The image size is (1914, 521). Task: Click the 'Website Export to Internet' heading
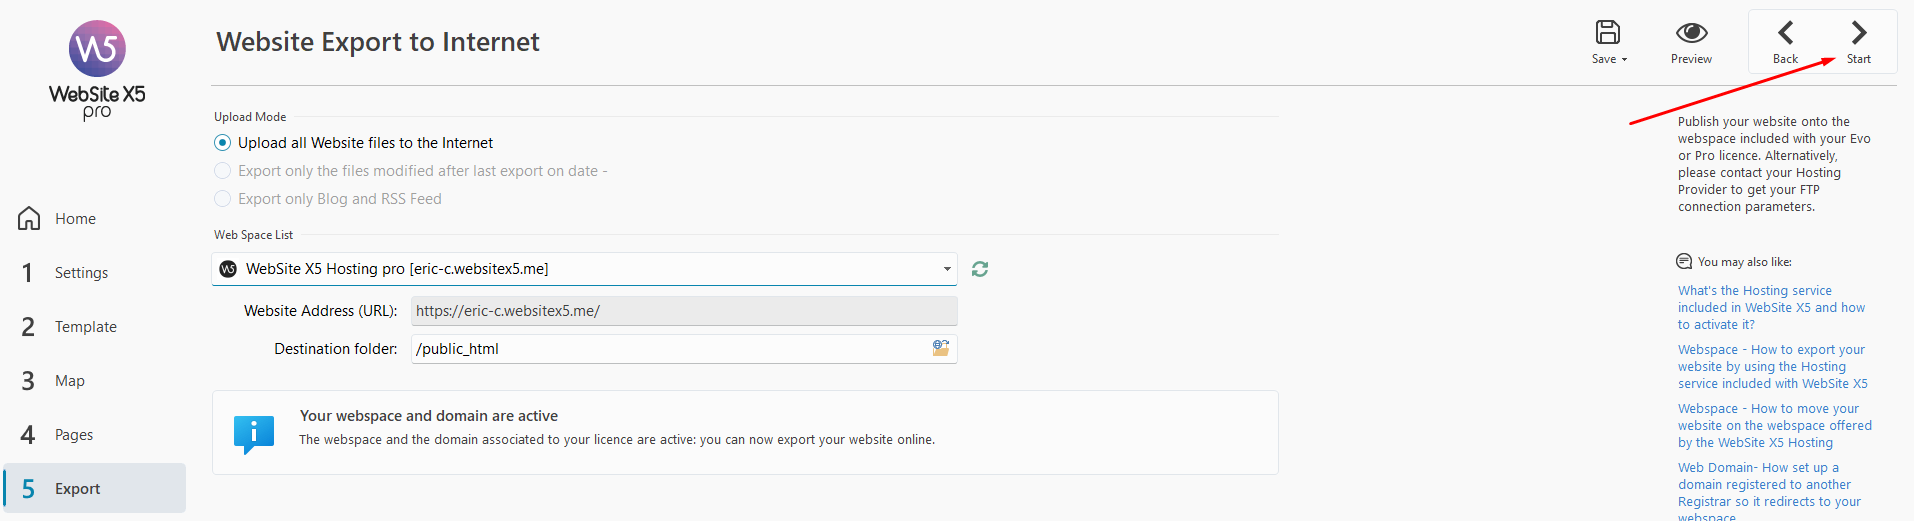coord(378,42)
